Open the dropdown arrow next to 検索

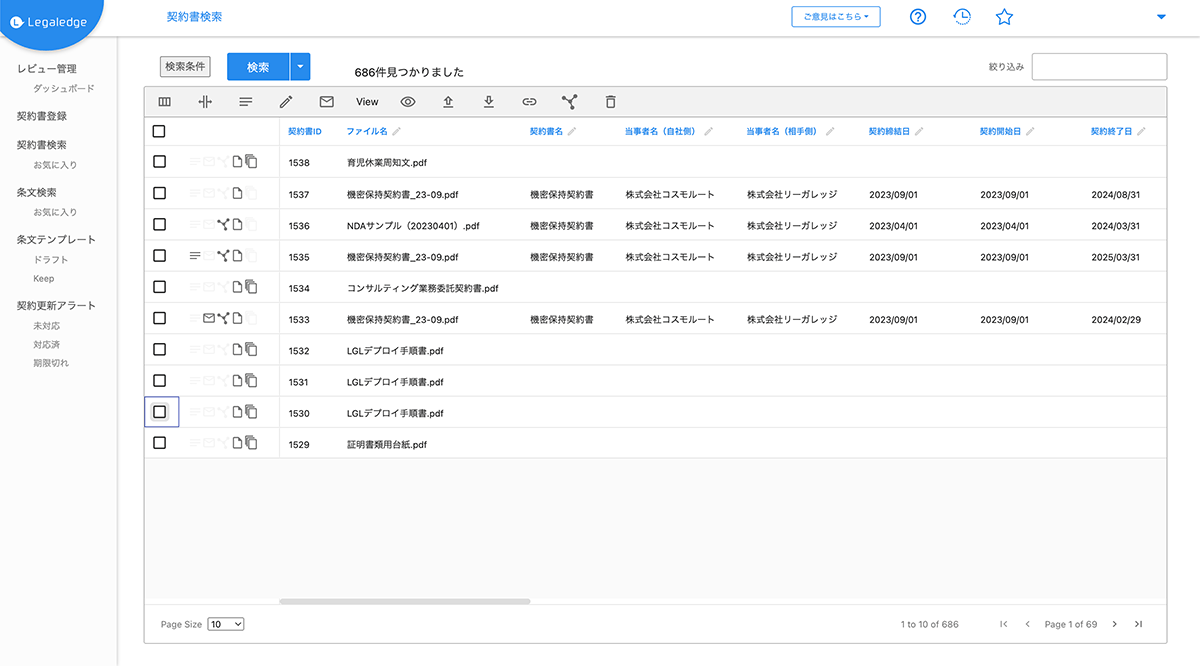[300, 67]
